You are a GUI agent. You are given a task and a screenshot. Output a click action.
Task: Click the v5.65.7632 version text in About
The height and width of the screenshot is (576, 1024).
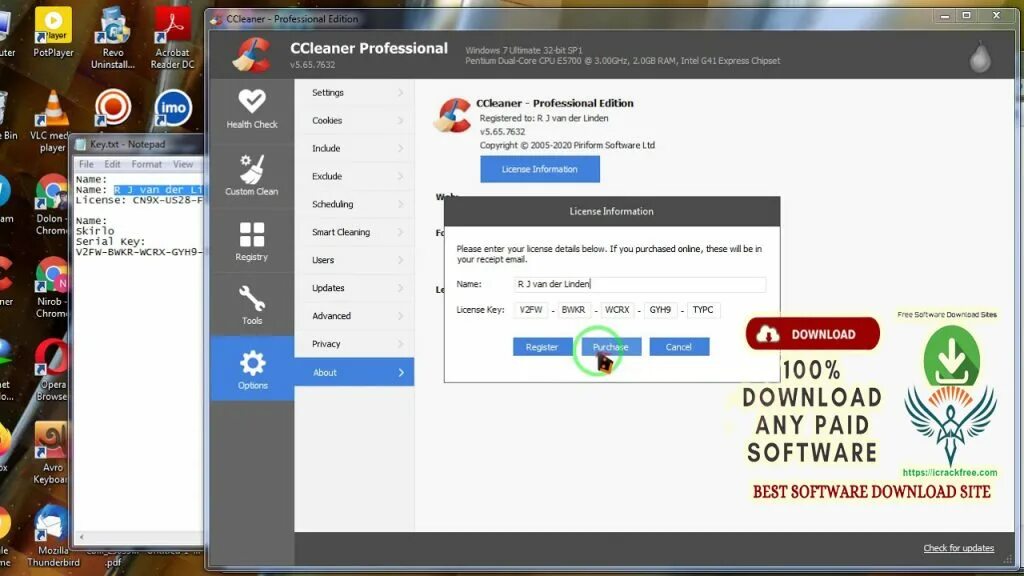[502, 132]
